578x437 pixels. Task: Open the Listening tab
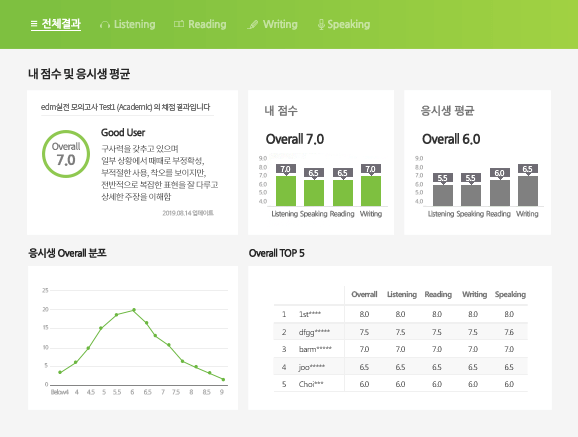tap(128, 24)
